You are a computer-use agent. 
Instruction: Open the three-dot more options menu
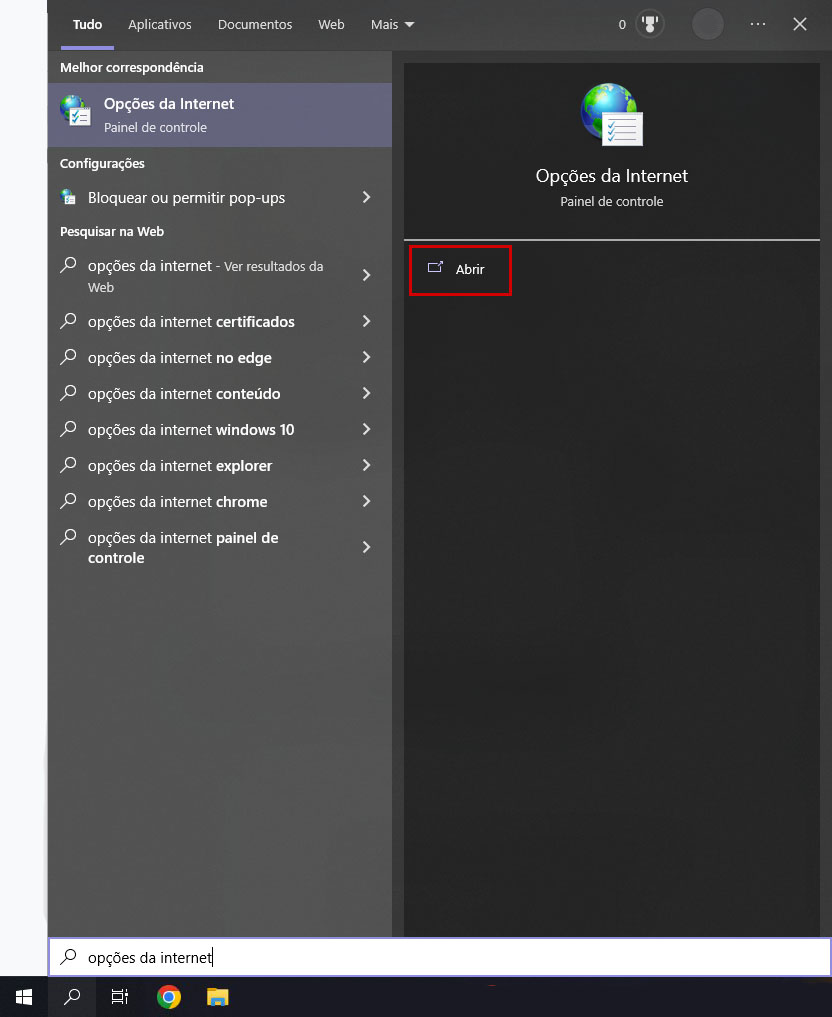coord(757,24)
